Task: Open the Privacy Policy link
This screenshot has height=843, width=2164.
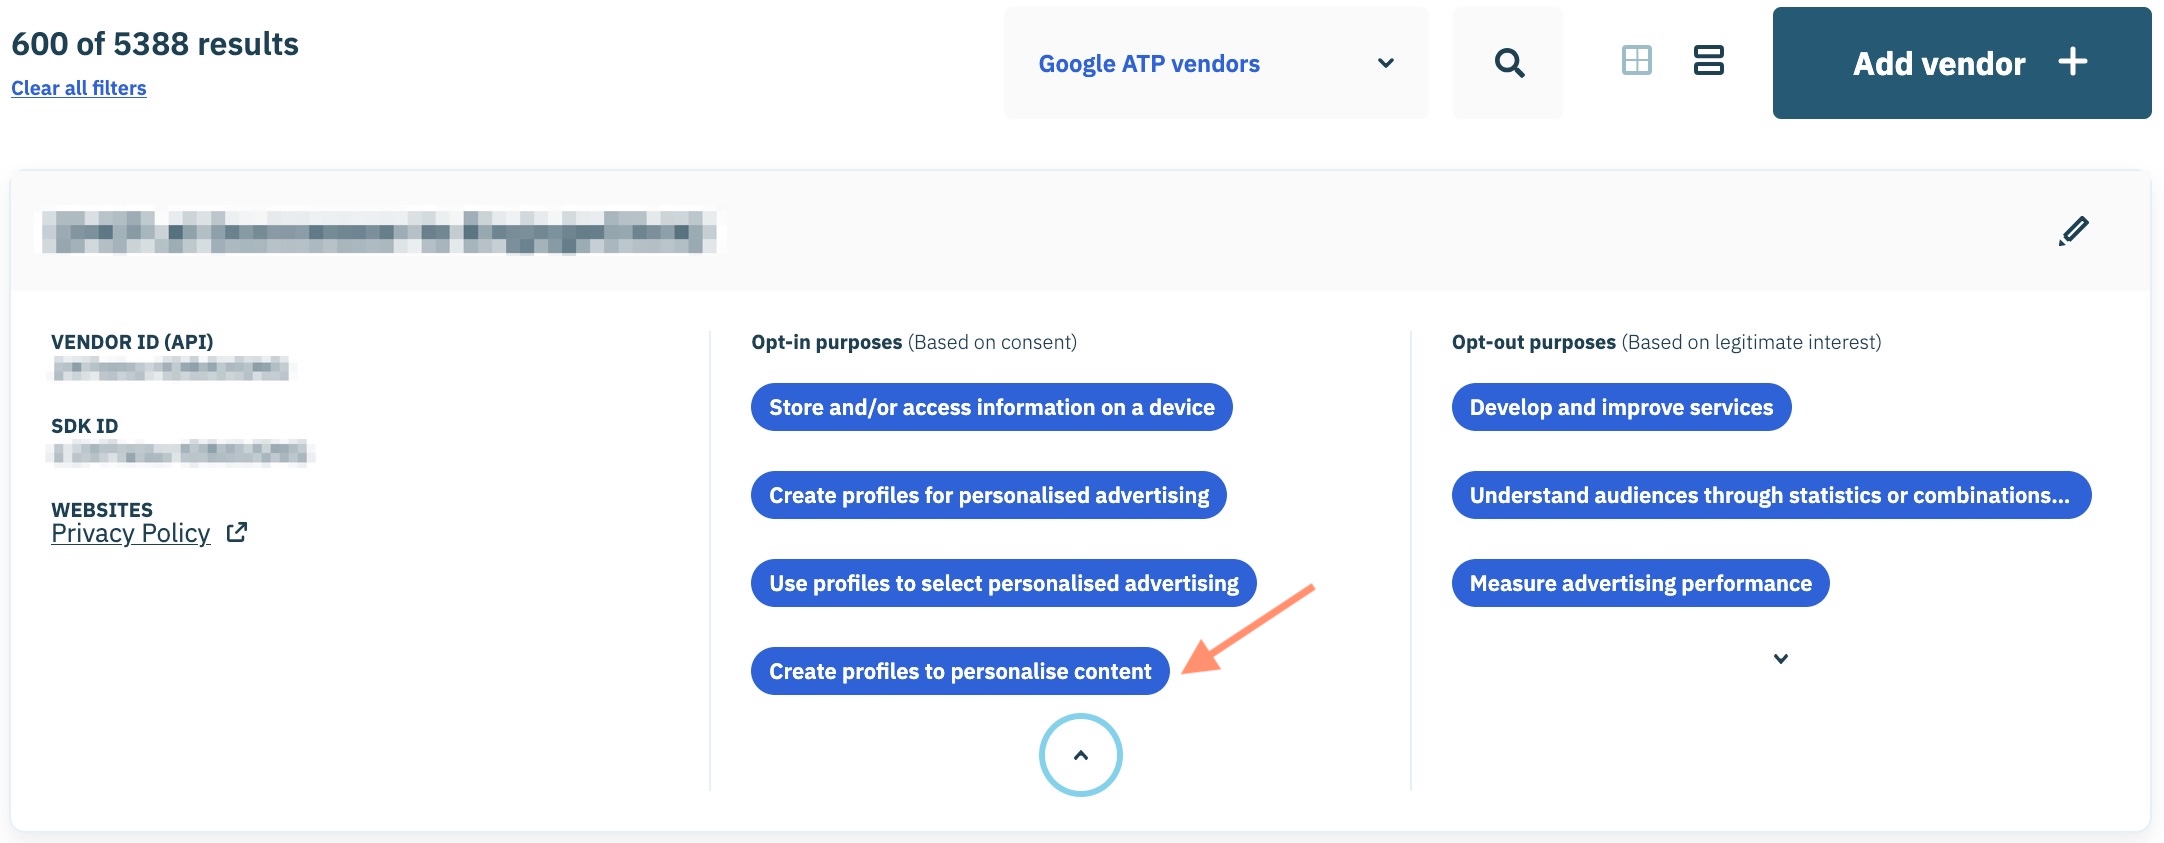Action: (131, 534)
